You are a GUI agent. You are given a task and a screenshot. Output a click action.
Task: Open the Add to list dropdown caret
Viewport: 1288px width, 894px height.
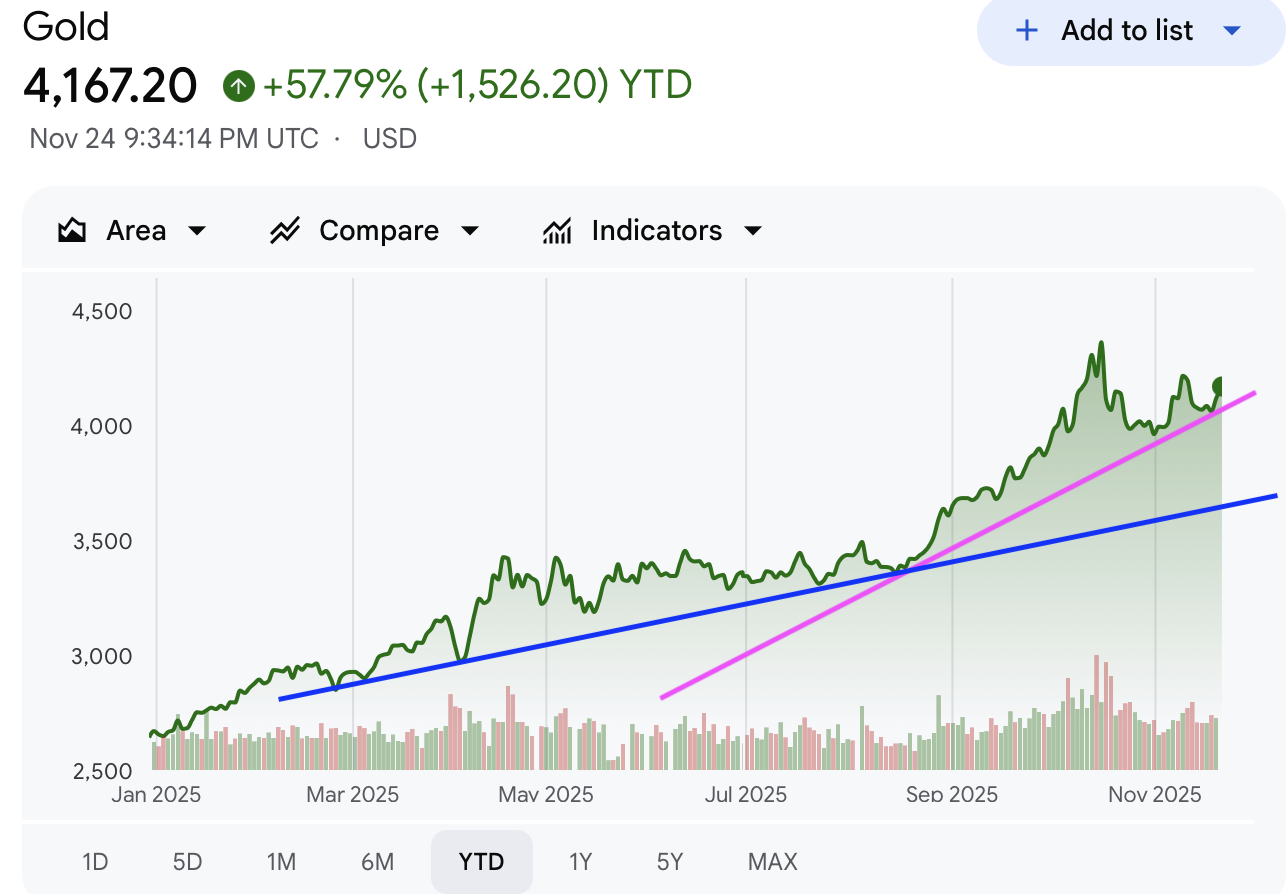tap(1232, 31)
